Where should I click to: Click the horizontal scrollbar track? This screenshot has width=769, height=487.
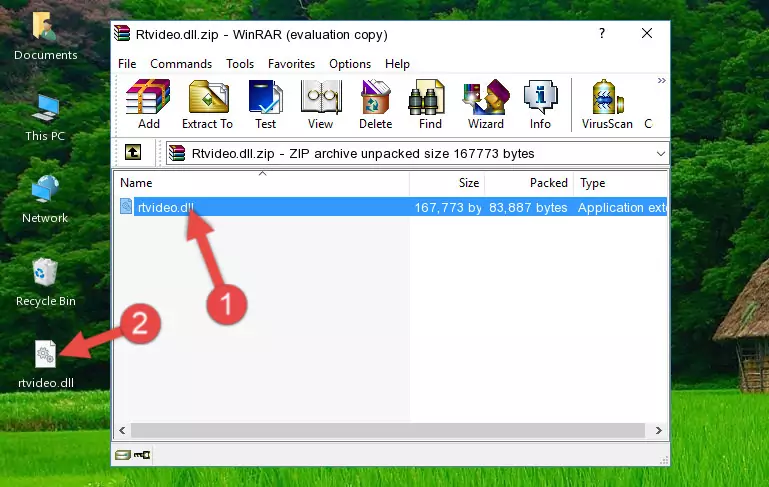tap(387, 431)
